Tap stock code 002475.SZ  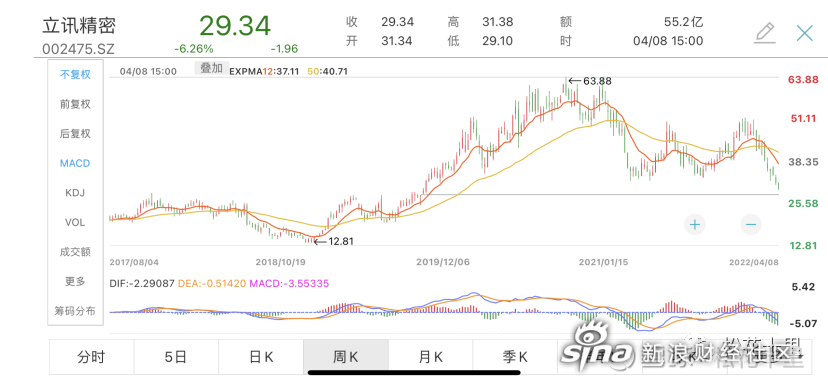(78, 50)
